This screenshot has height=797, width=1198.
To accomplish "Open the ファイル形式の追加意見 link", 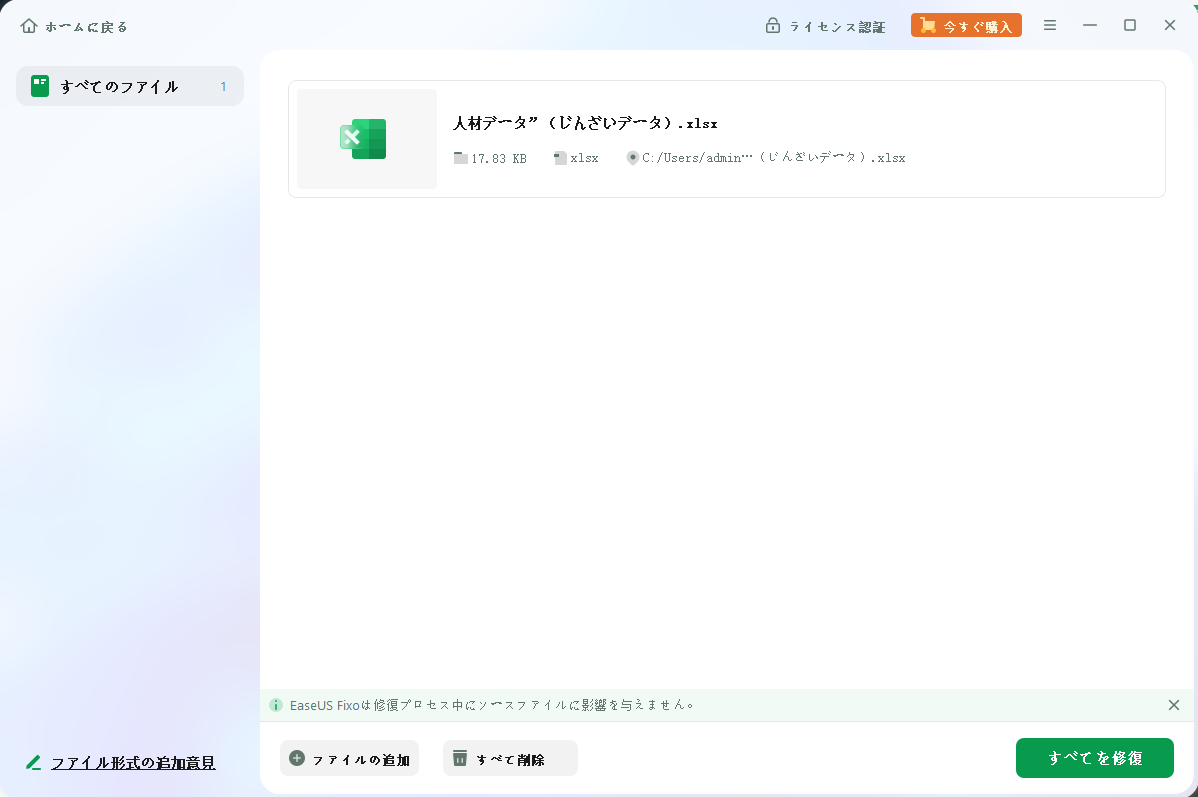I will point(133,763).
